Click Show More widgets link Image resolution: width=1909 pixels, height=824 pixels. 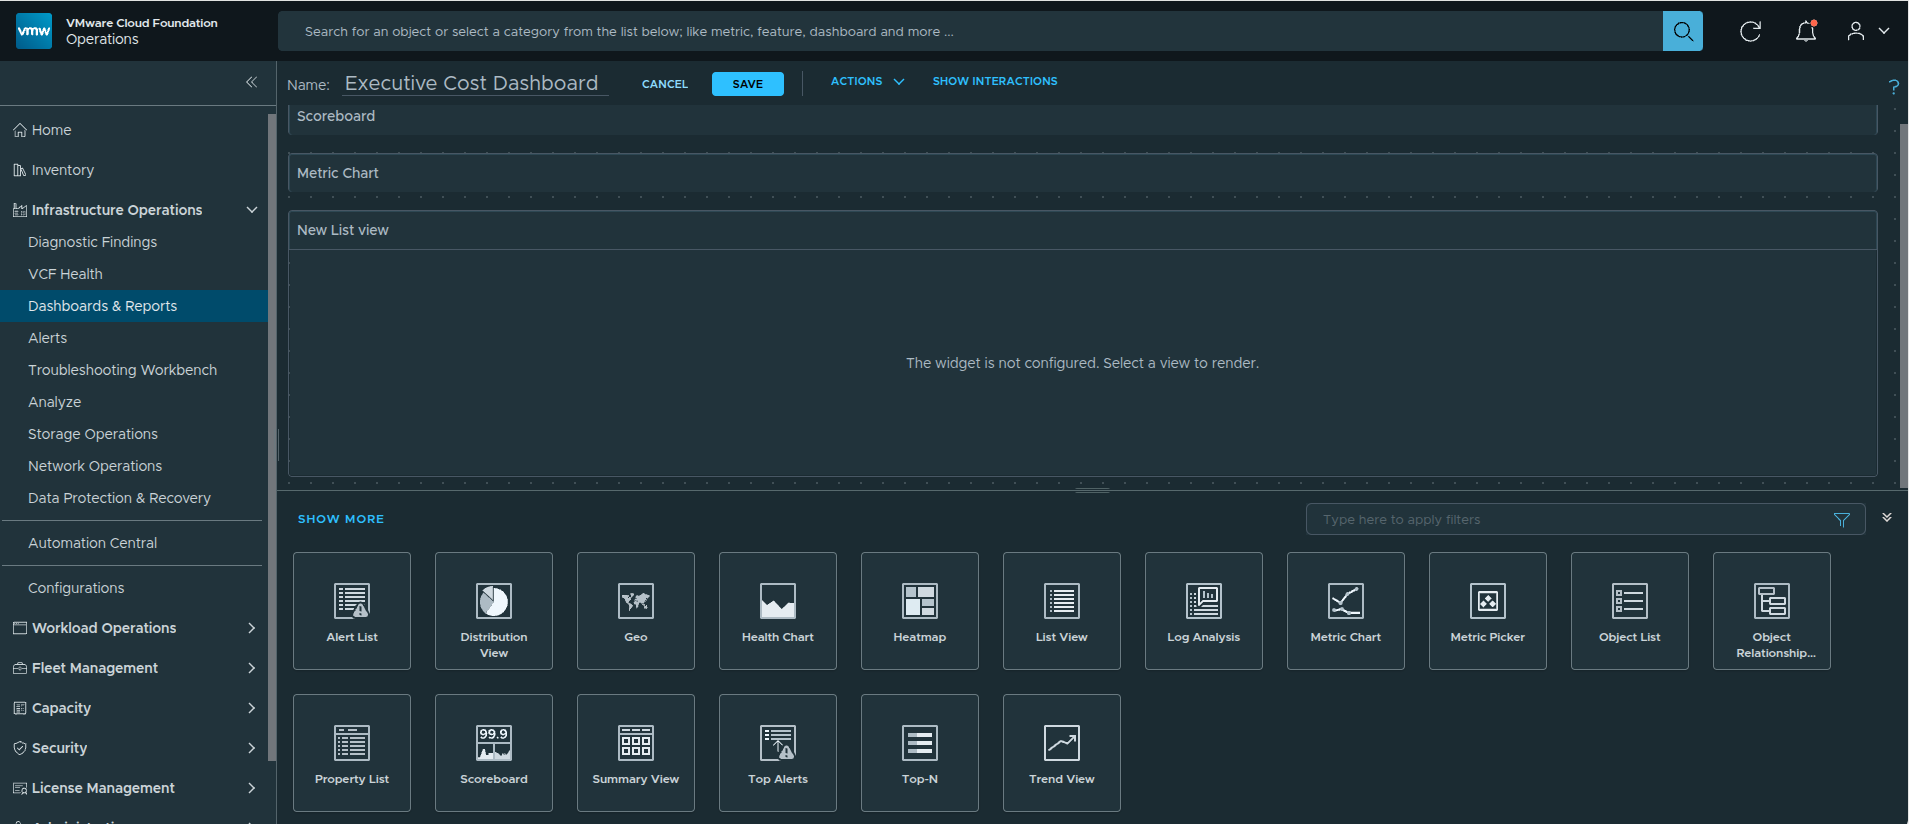pyautogui.click(x=341, y=519)
